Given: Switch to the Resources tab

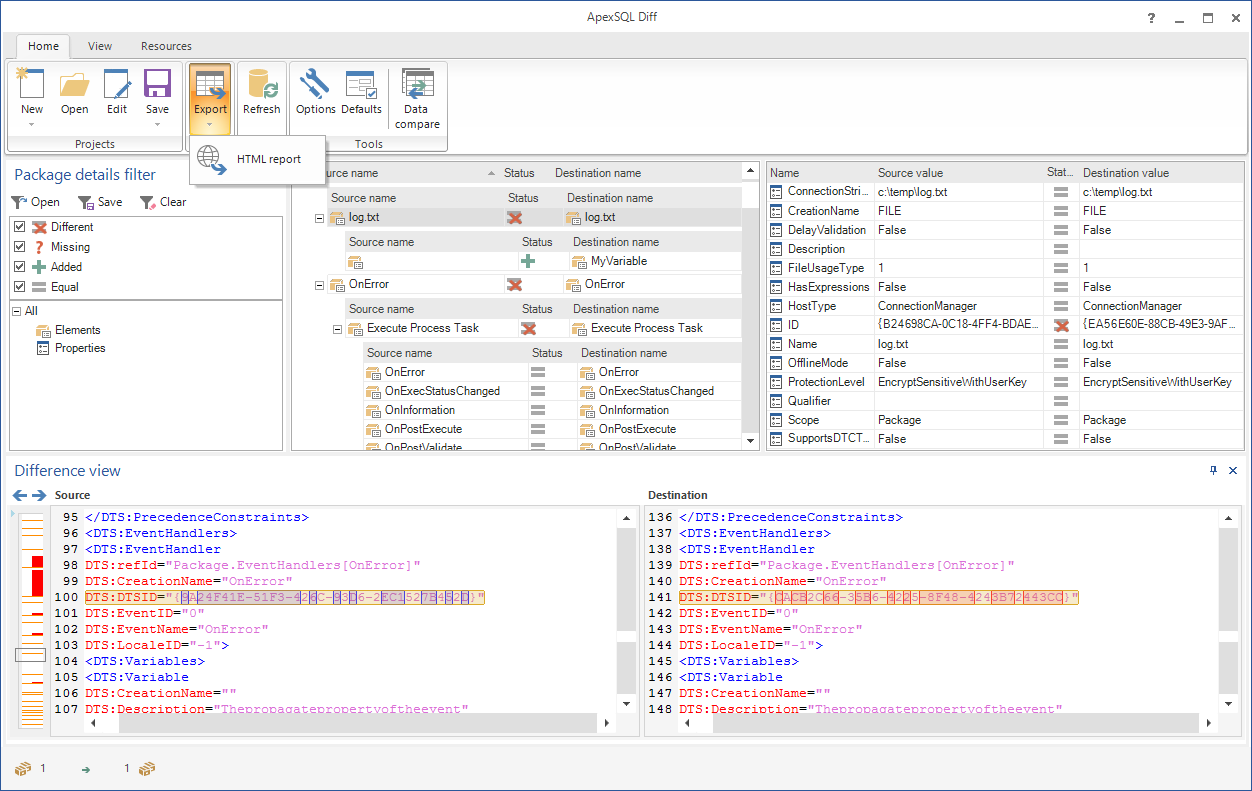Looking at the screenshot, I should [x=166, y=46].
